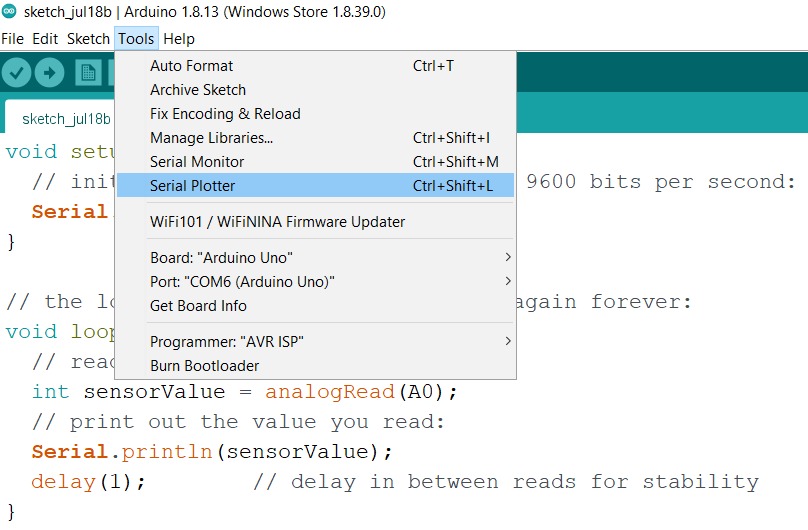Choose Auto Format from Tools menu
The image size is (808, 530).
pos(315,66)
